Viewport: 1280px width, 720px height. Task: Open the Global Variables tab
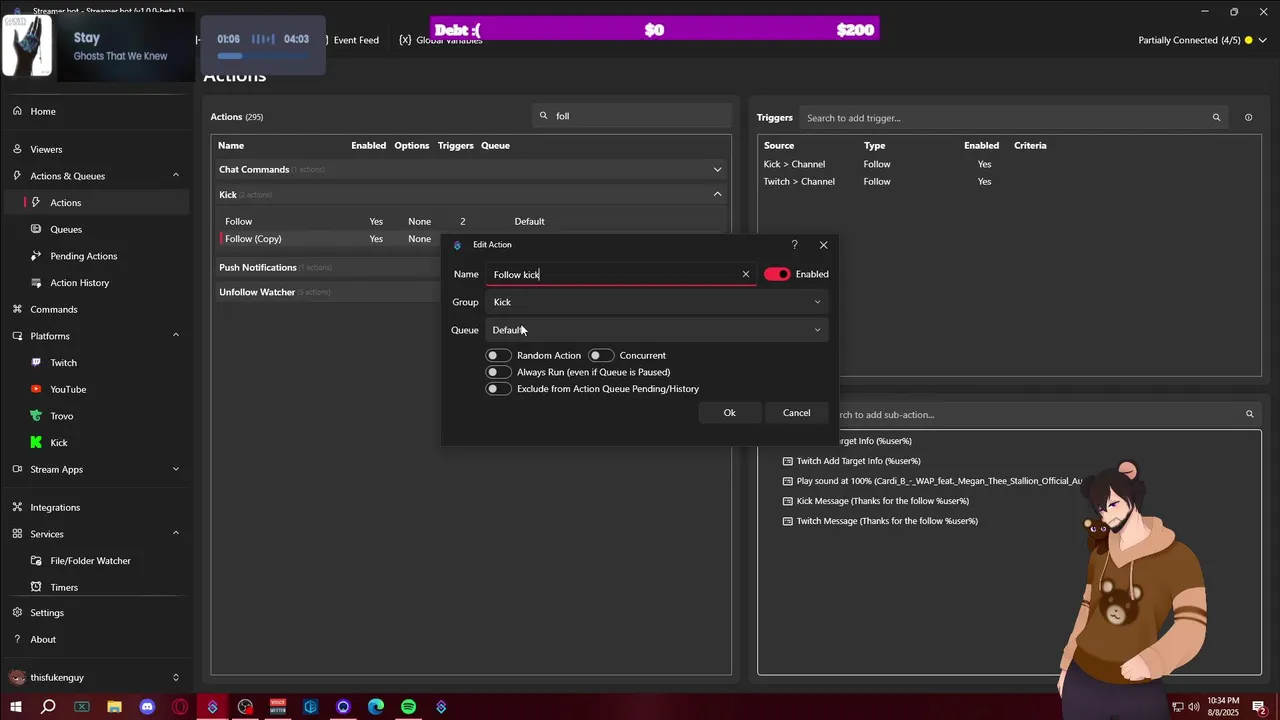441,40
